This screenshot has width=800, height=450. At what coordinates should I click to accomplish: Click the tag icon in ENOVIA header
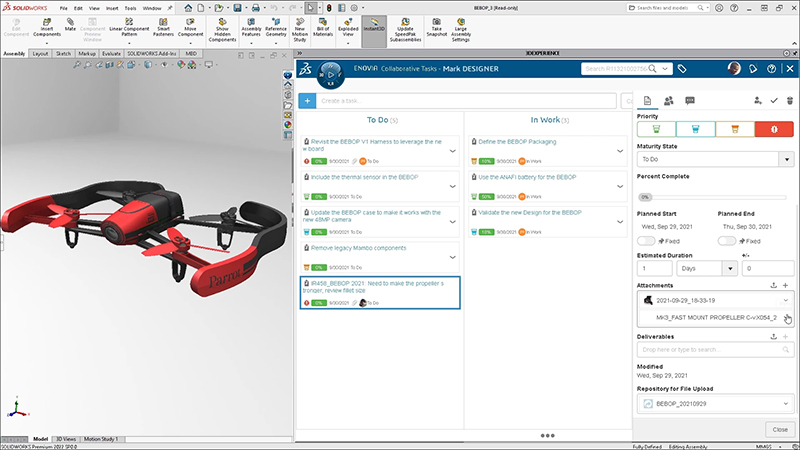682,69
